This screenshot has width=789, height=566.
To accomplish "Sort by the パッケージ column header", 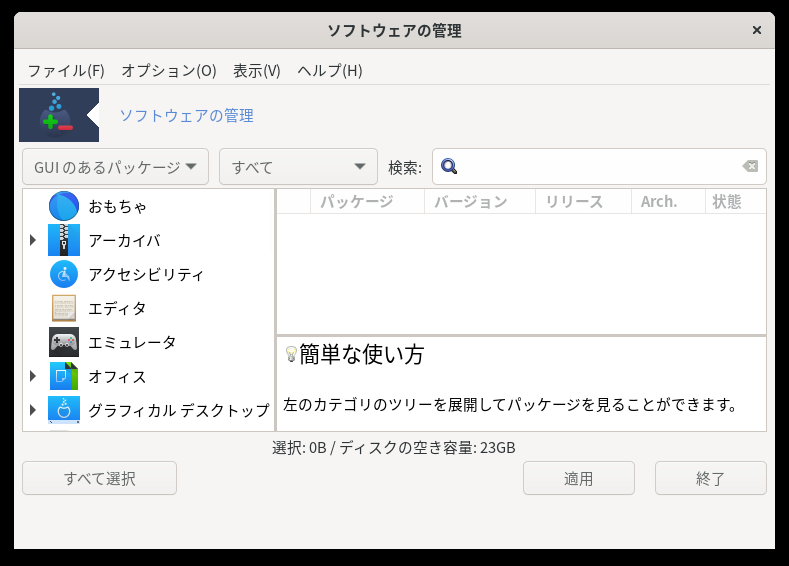I will [367, 202].
